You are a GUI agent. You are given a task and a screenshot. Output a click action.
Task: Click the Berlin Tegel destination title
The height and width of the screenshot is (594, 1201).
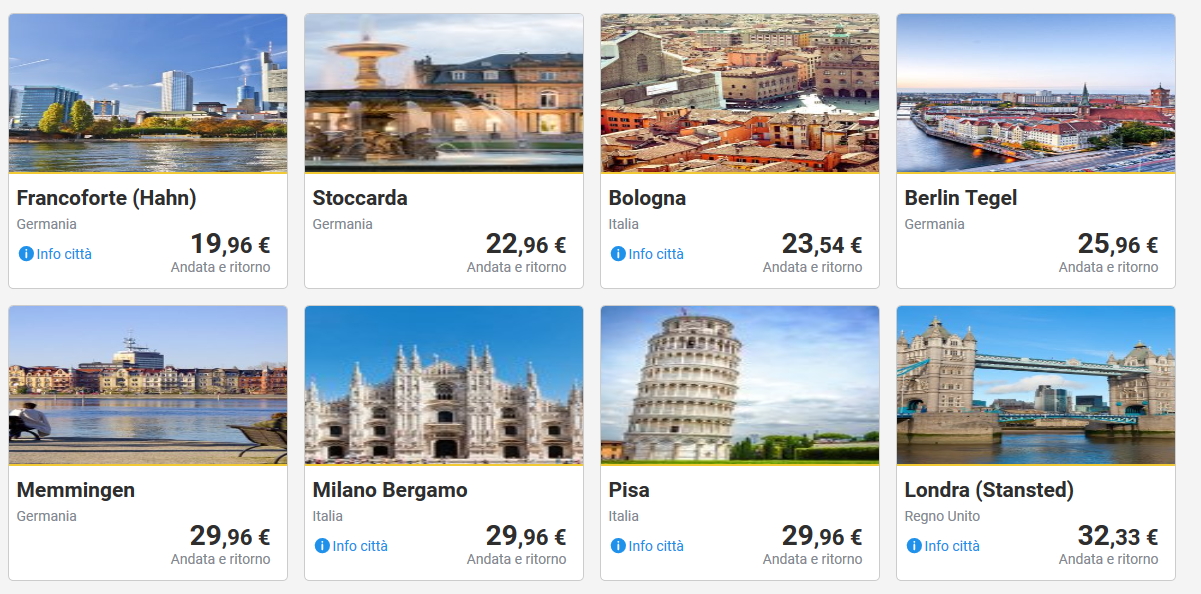point(960,198)
